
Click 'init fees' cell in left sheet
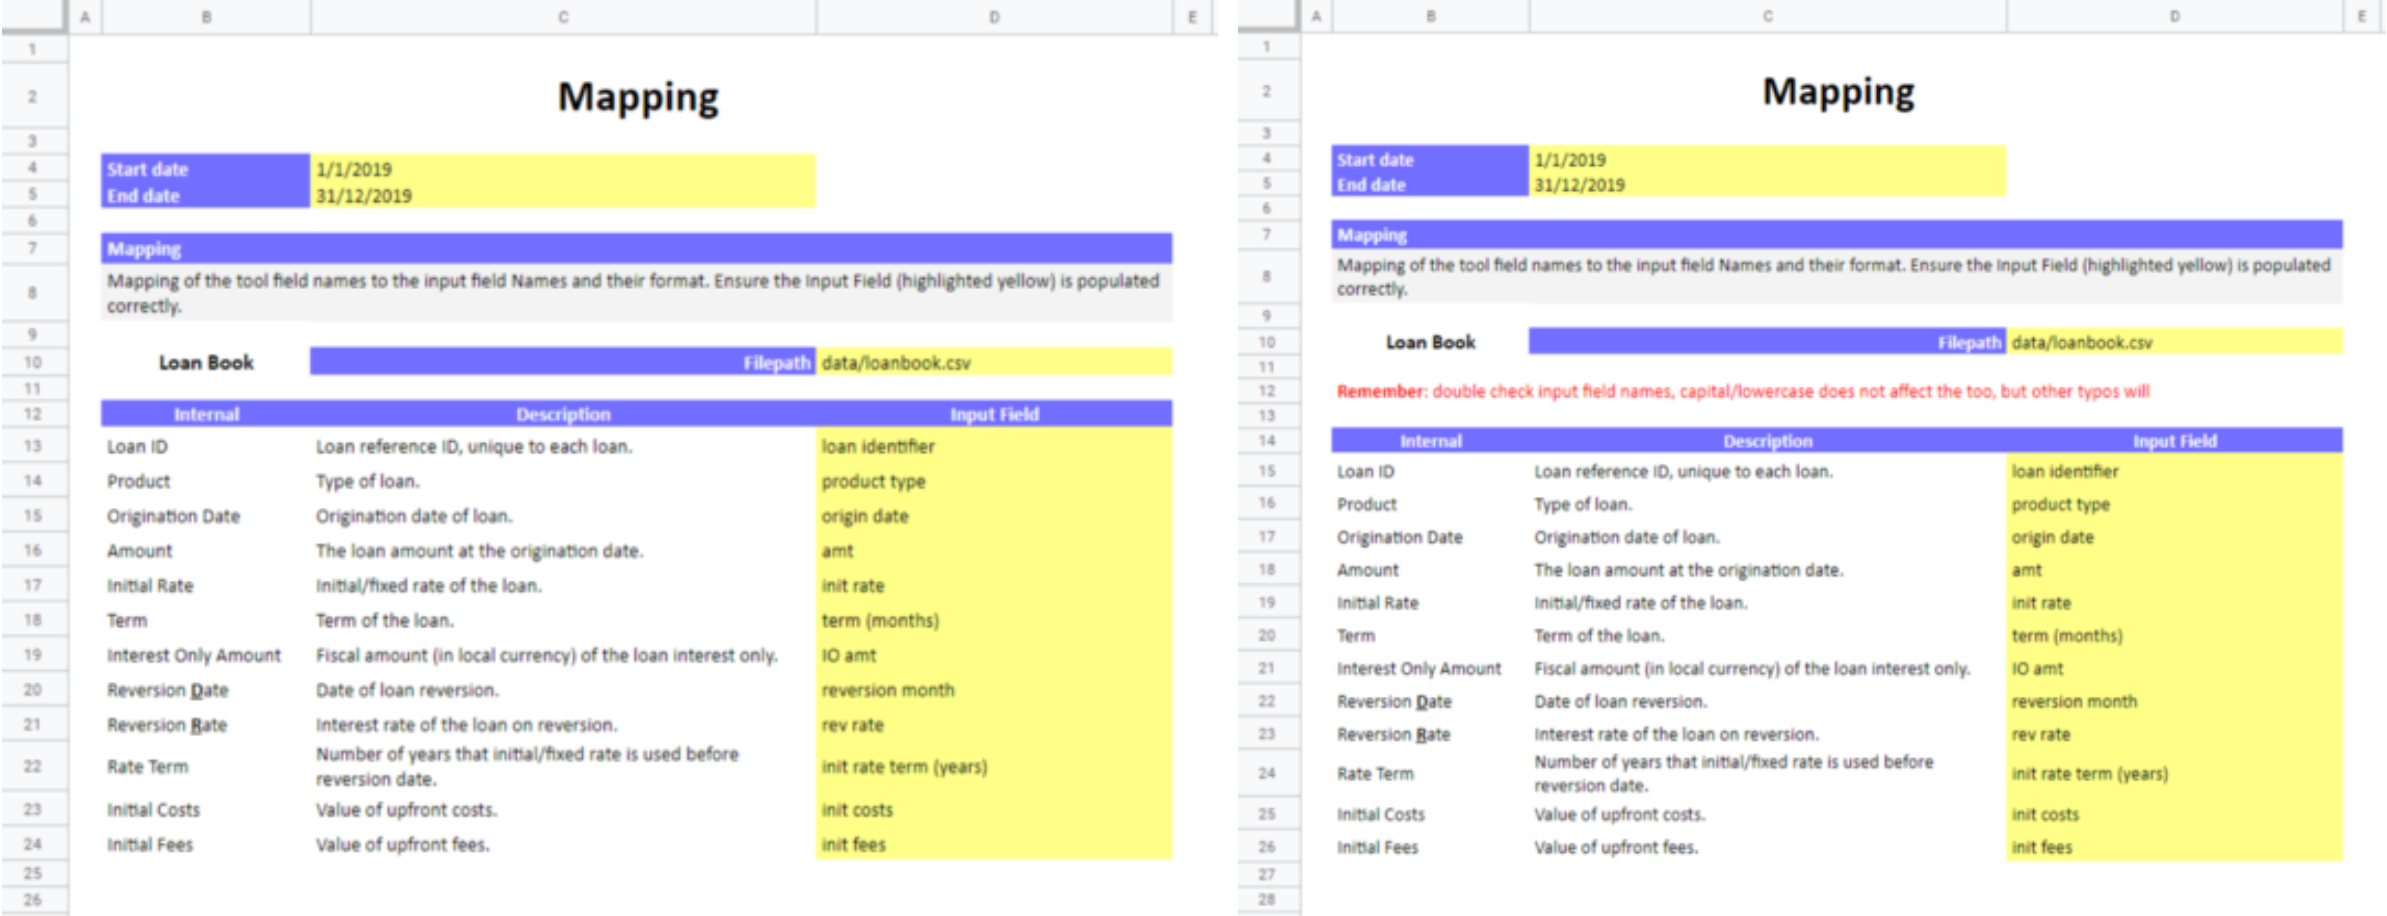pyautogui.click(x=994, y=844)
